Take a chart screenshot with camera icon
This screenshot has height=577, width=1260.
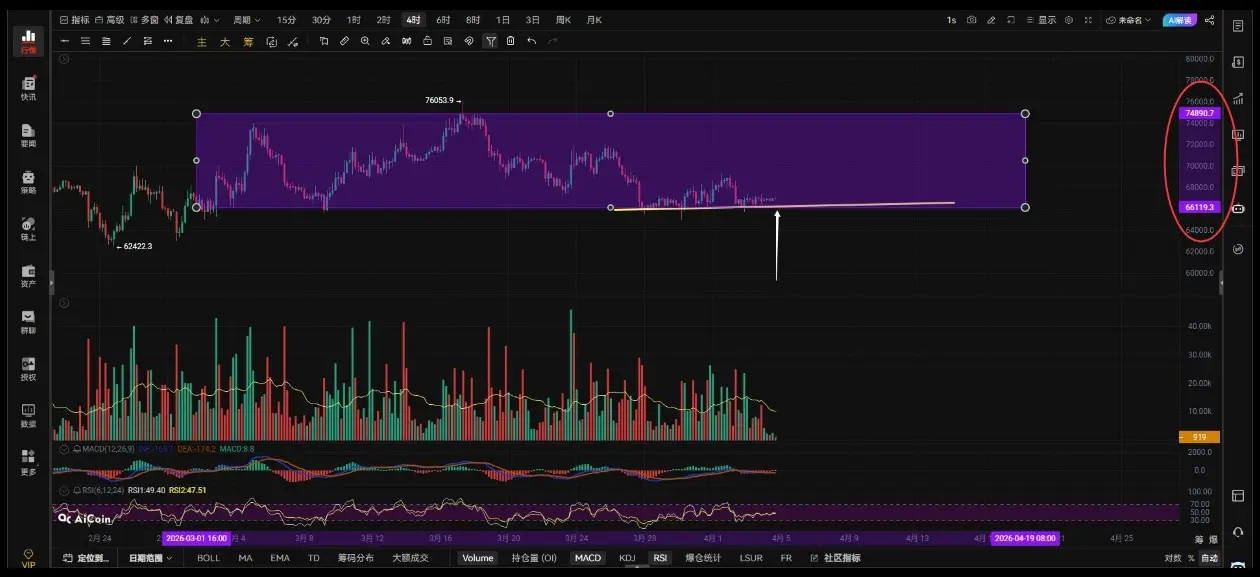[x=971, y=20]
